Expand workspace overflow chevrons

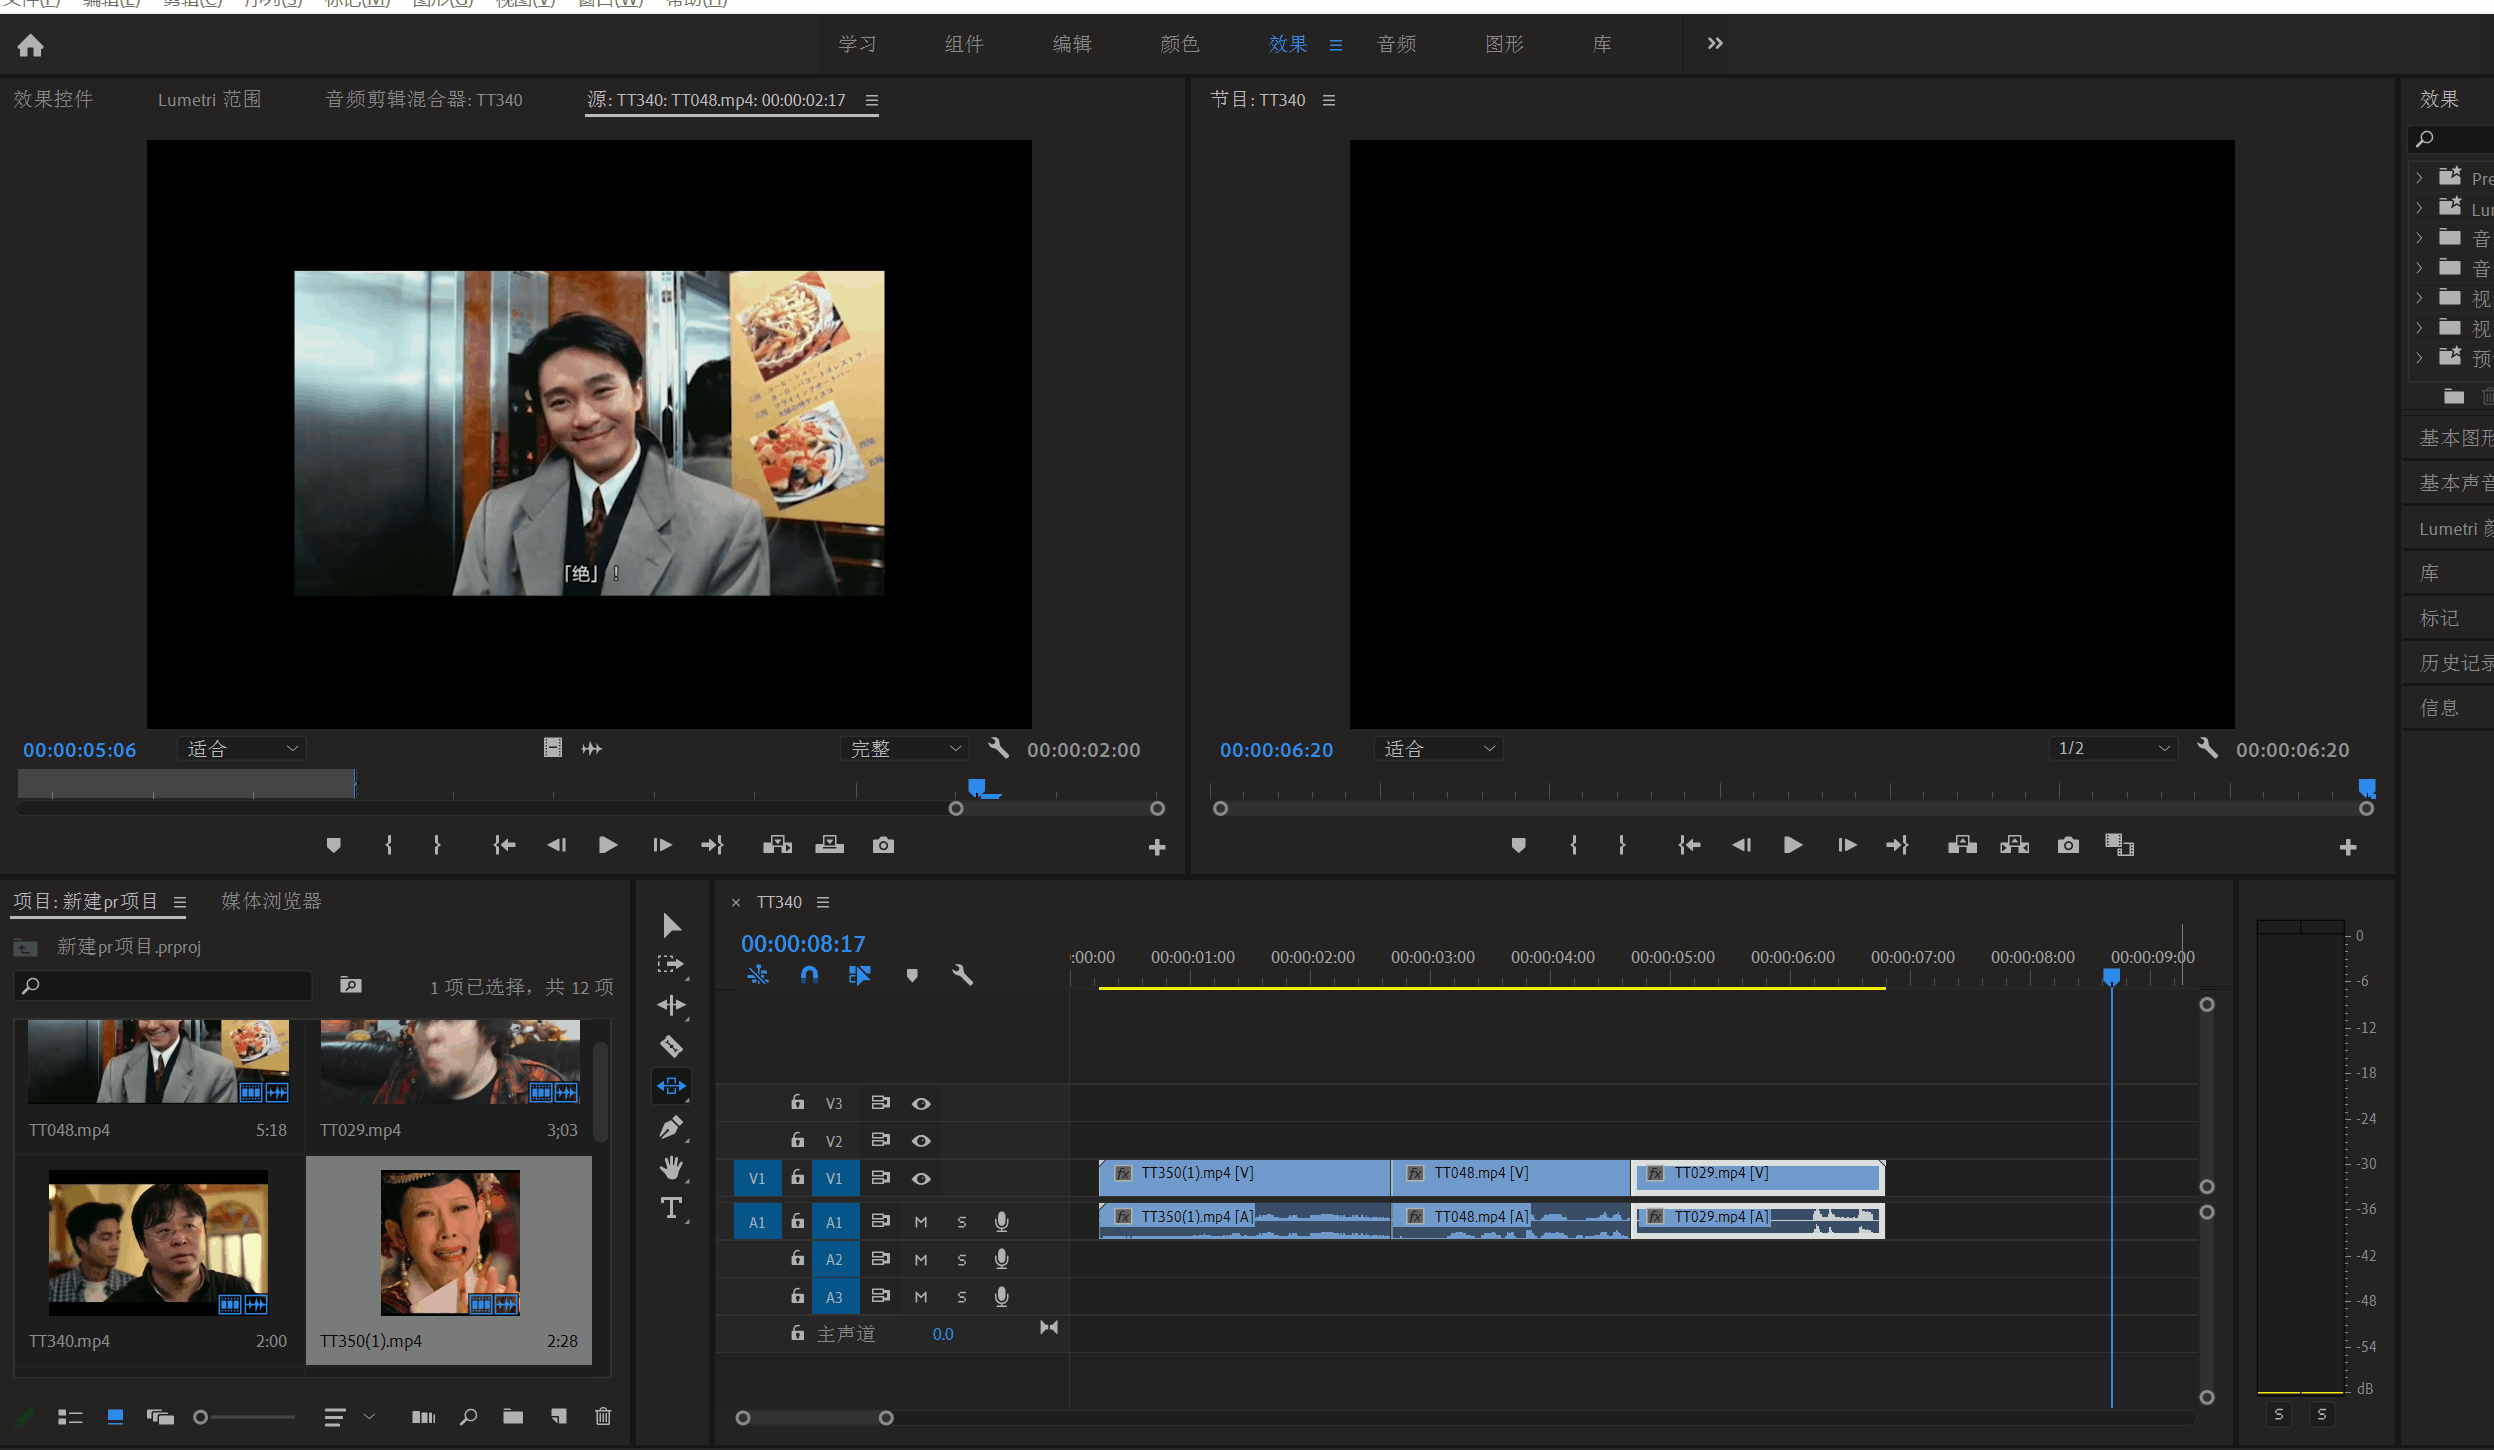click(1715, 43)
